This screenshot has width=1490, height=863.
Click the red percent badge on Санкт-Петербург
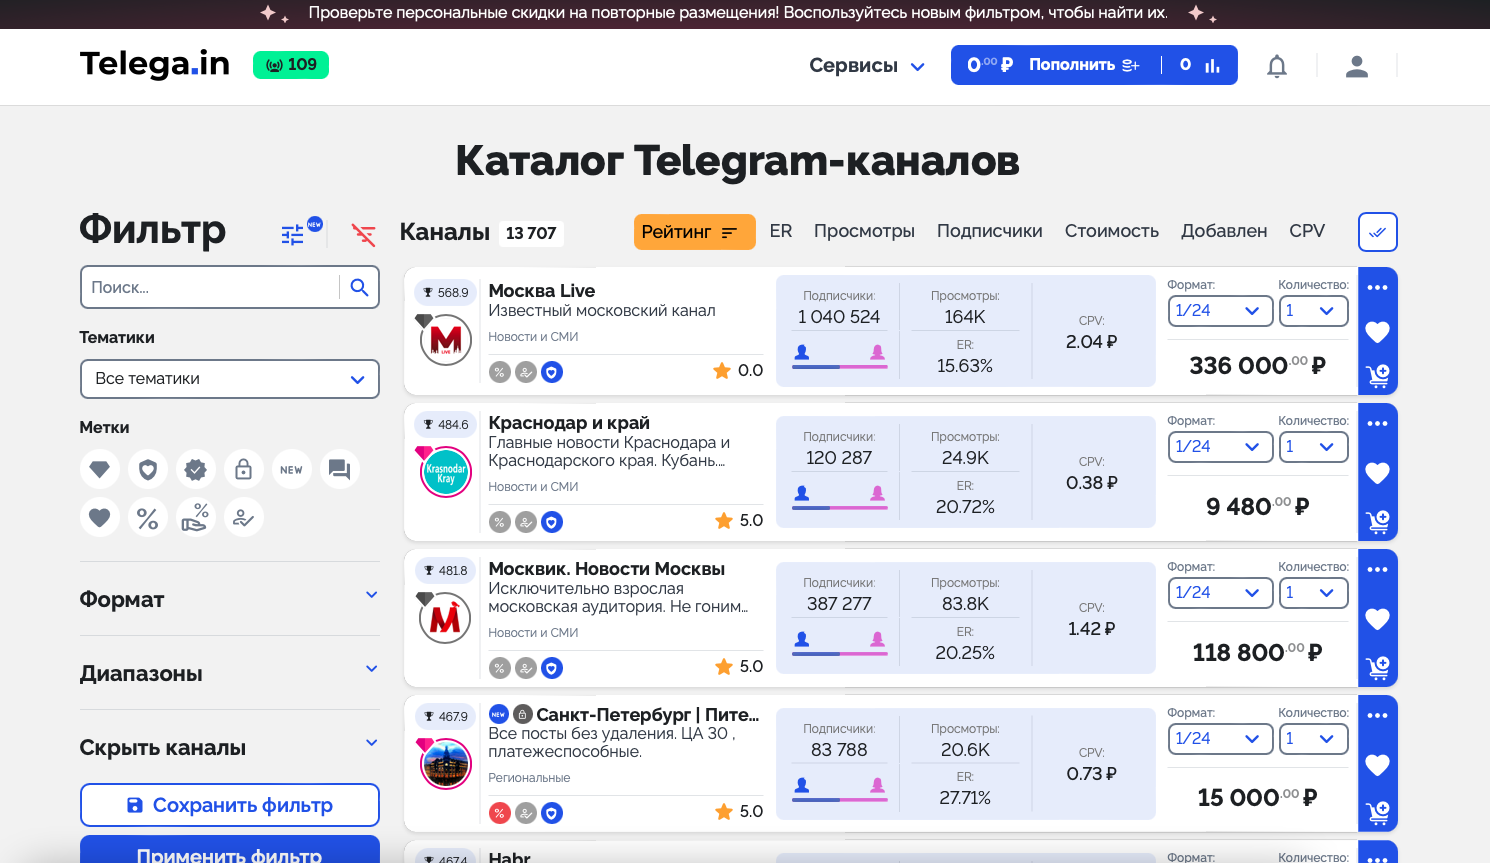tap(499, 813)
